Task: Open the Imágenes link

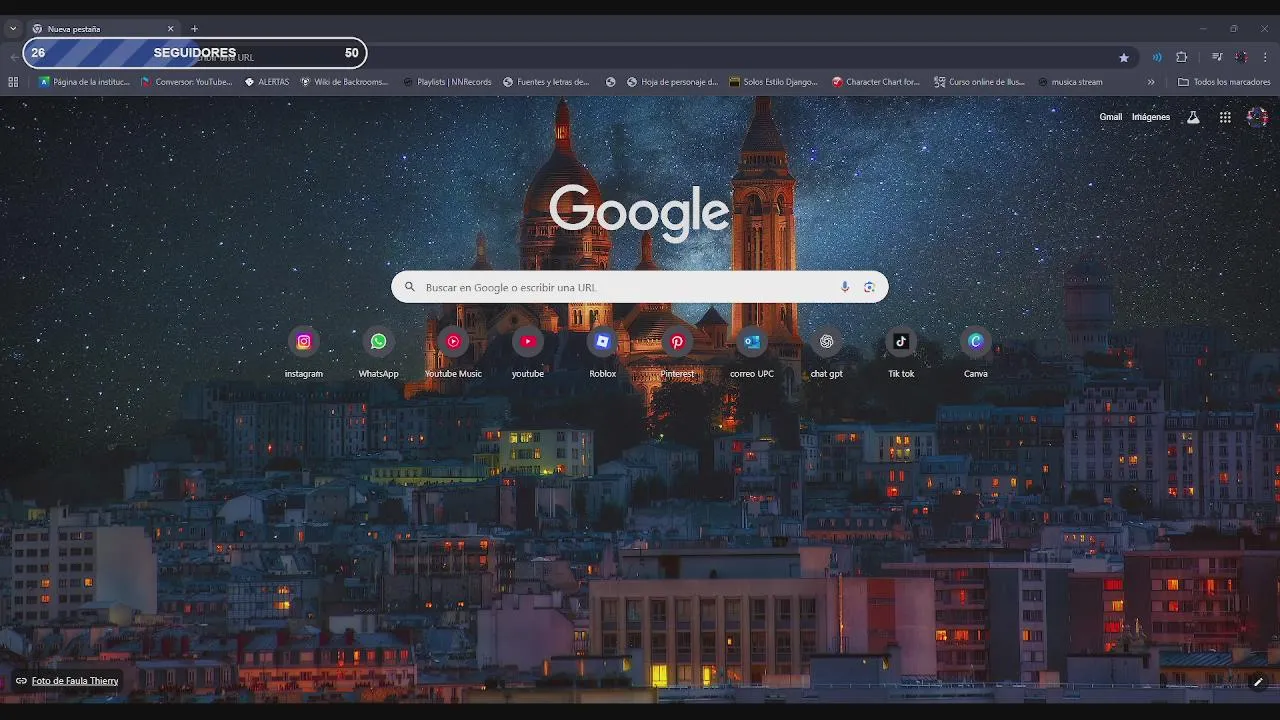Action: click(x=1151, y=117)
